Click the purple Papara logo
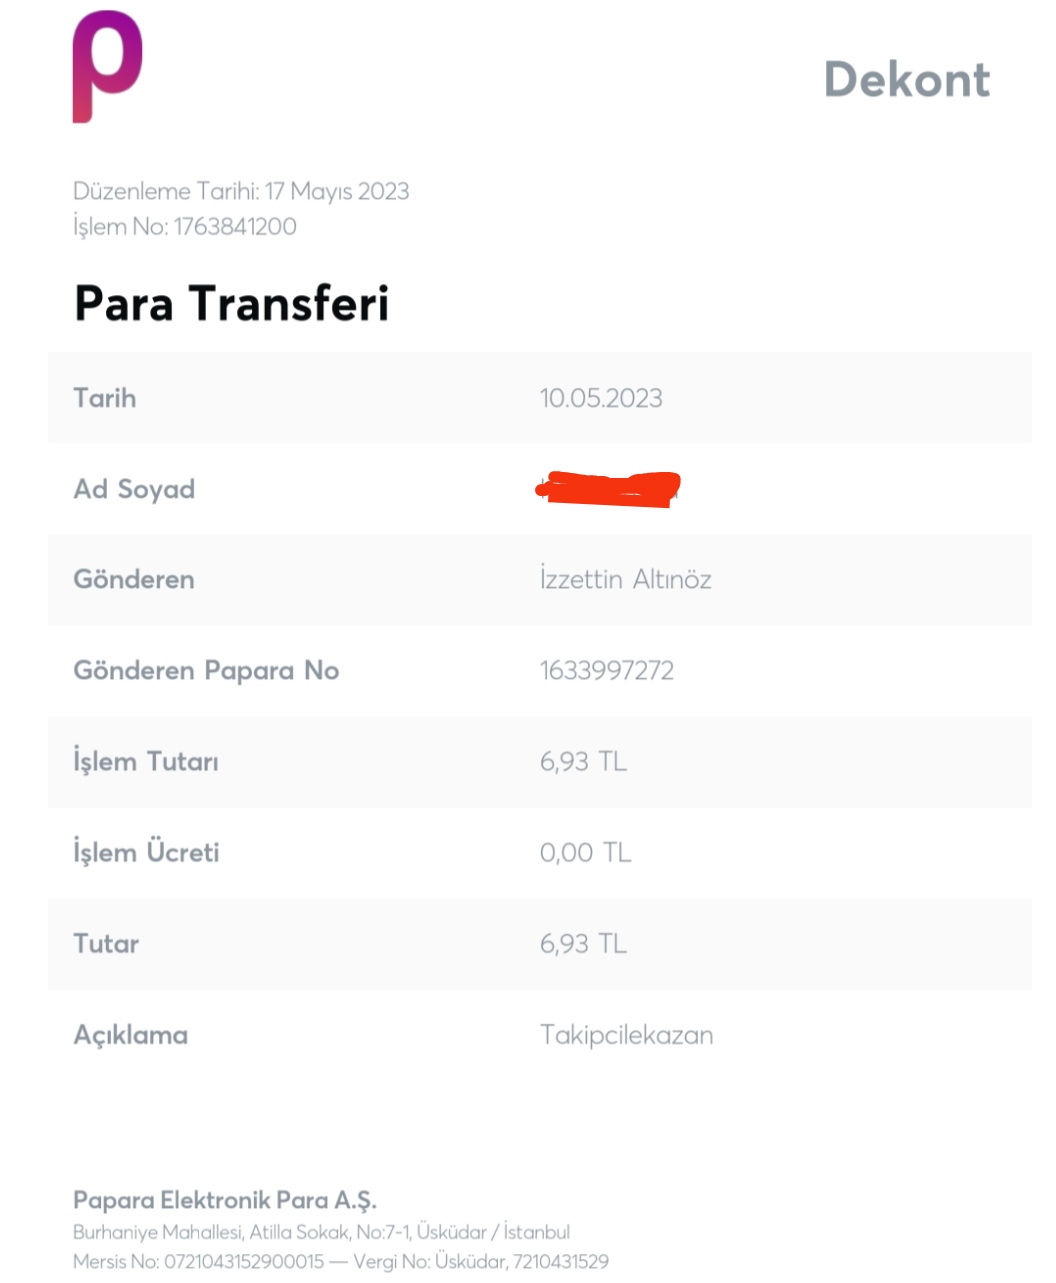 pos(107,66)
